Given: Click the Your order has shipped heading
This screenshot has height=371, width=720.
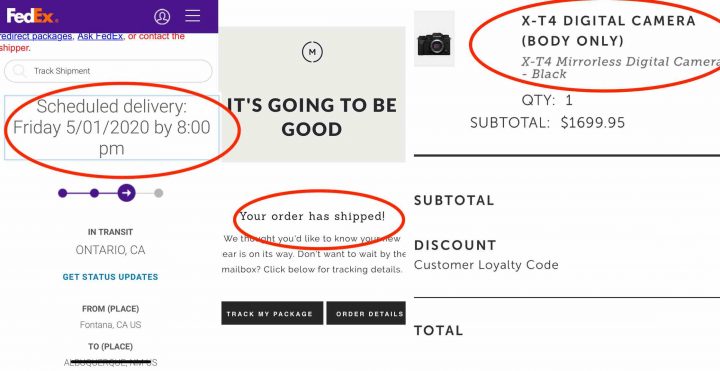Looking at the screenshot, I should (312, 216).
